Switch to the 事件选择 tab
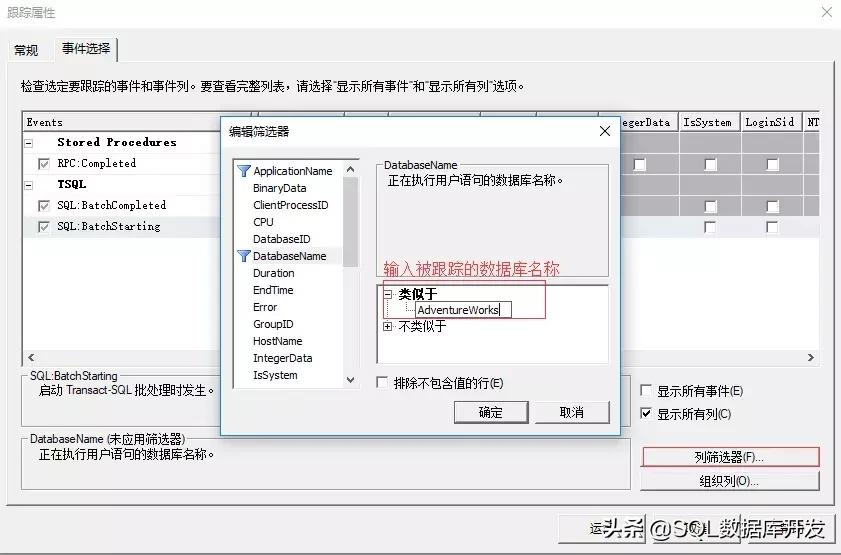This screenshot has height=555, width=841. (86, 49)
